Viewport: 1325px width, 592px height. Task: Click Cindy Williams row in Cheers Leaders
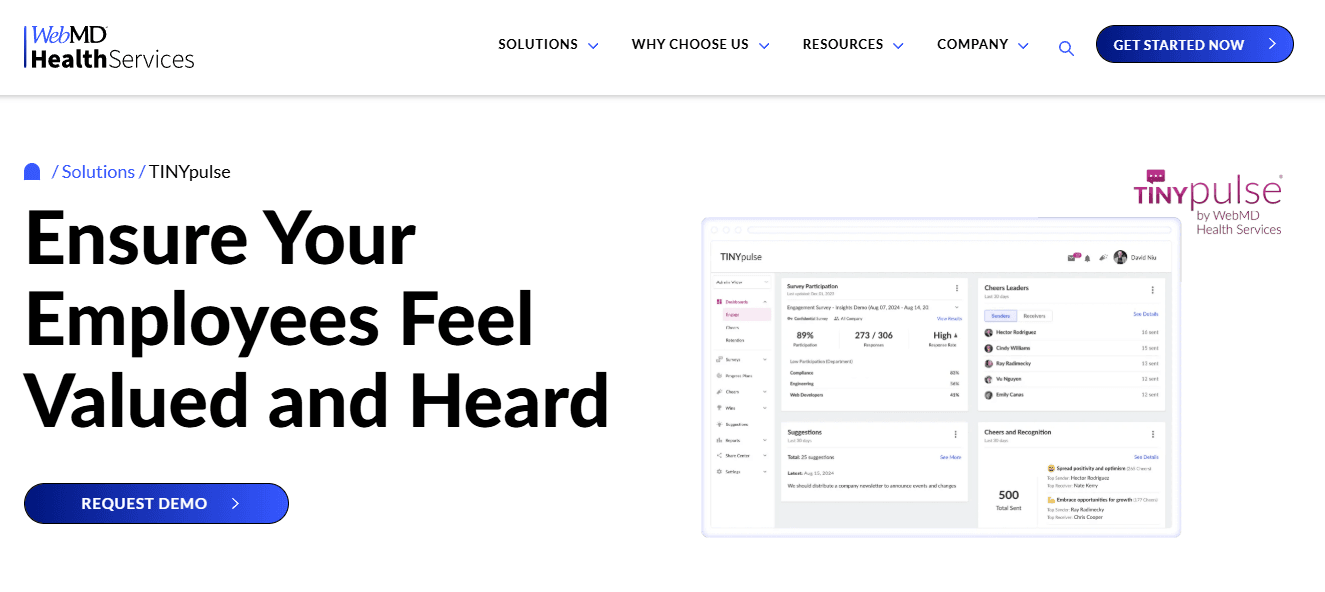[x=1071, y=348]
